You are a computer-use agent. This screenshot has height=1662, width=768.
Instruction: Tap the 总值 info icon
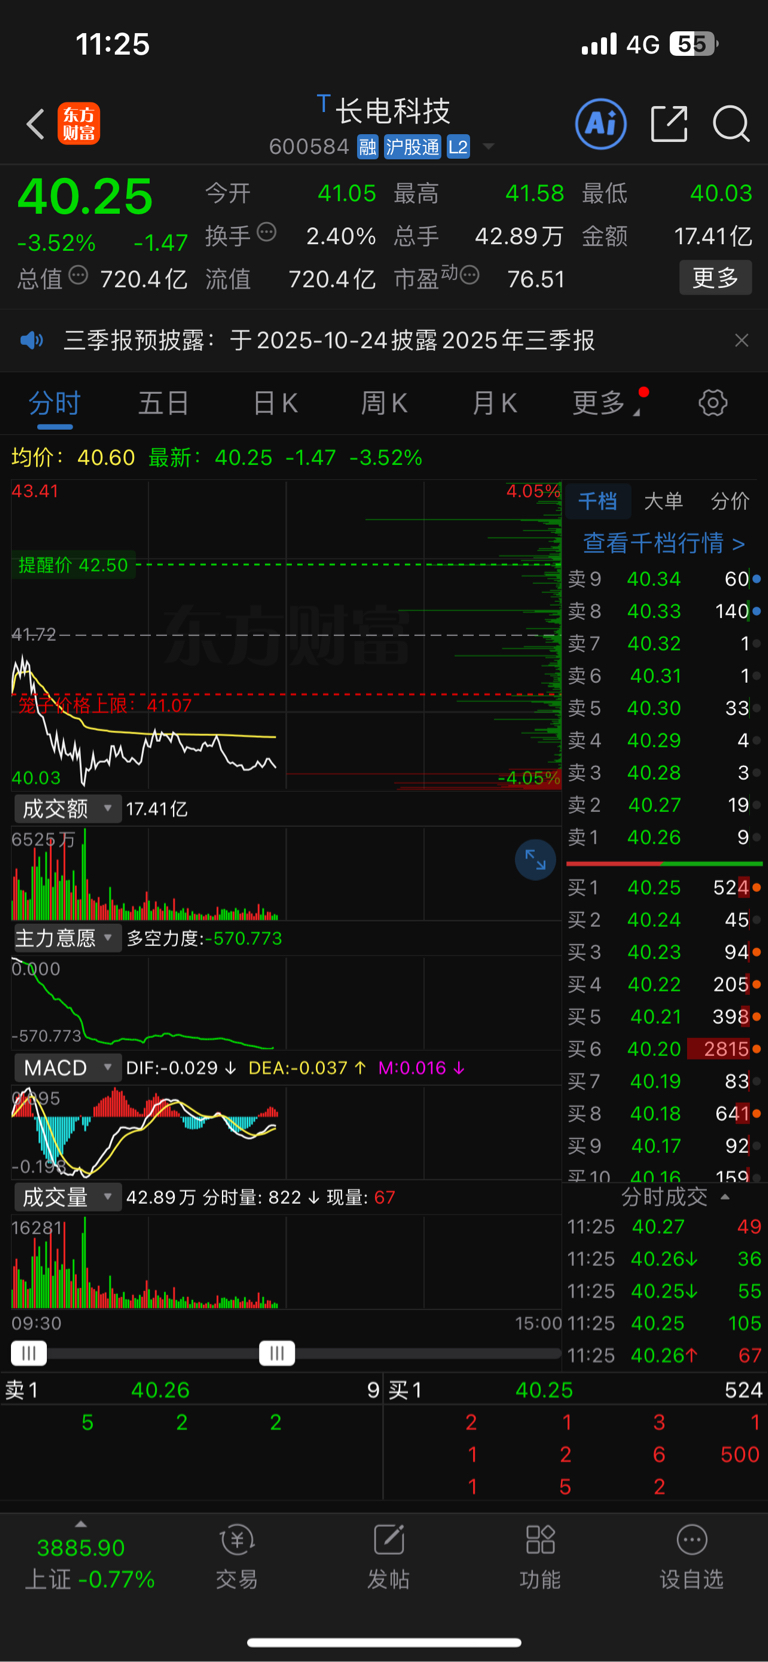point(78,275)
